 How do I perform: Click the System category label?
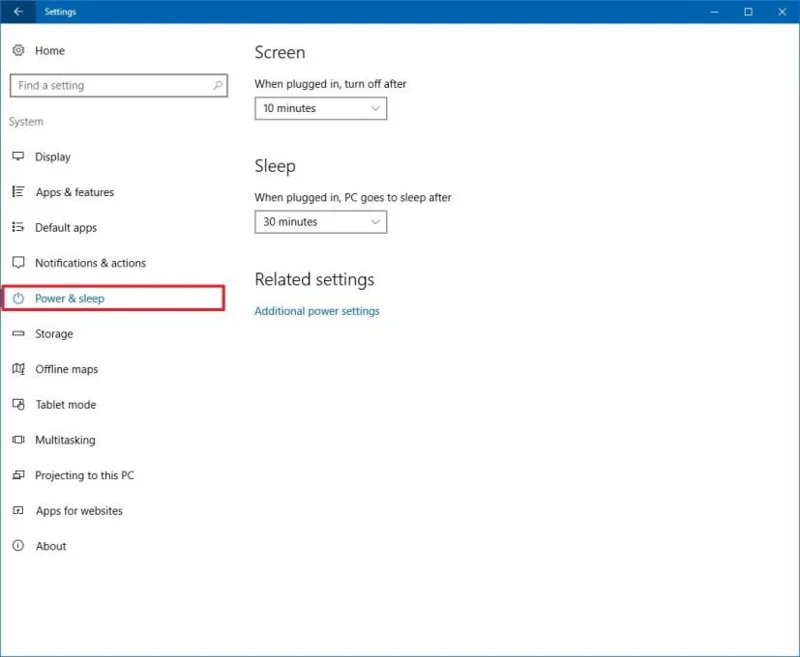coord(26,121)
